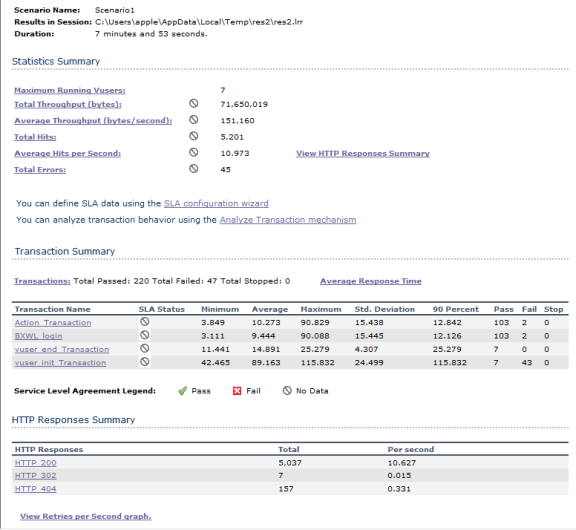Select the total hits value 5,201
The image size is (576, 530).
click(232, 137)
